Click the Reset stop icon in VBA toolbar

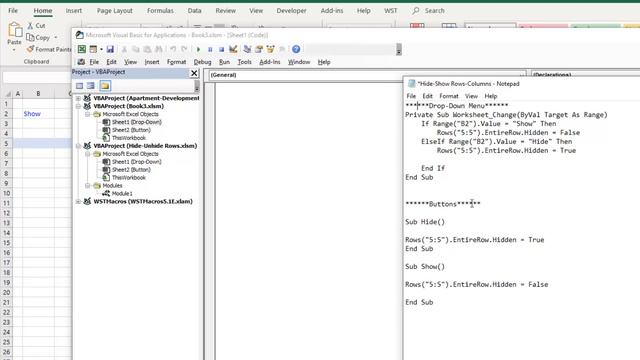[x=221, y=49]
